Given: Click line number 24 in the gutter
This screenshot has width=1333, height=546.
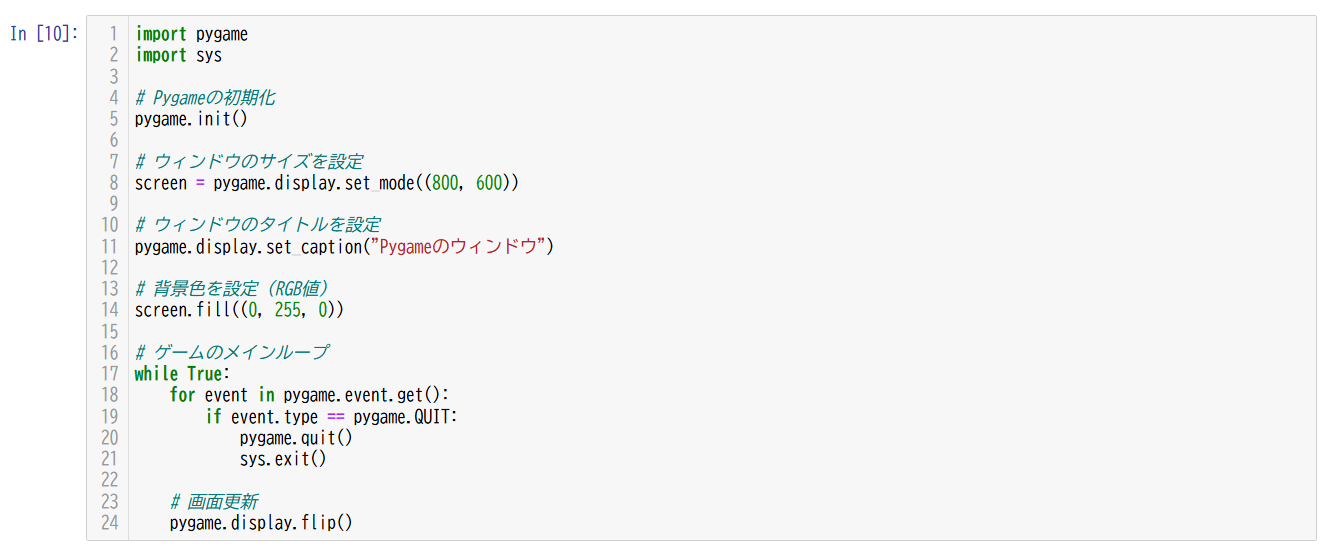Looking at the screenshot, I should [x=109, y=523].
